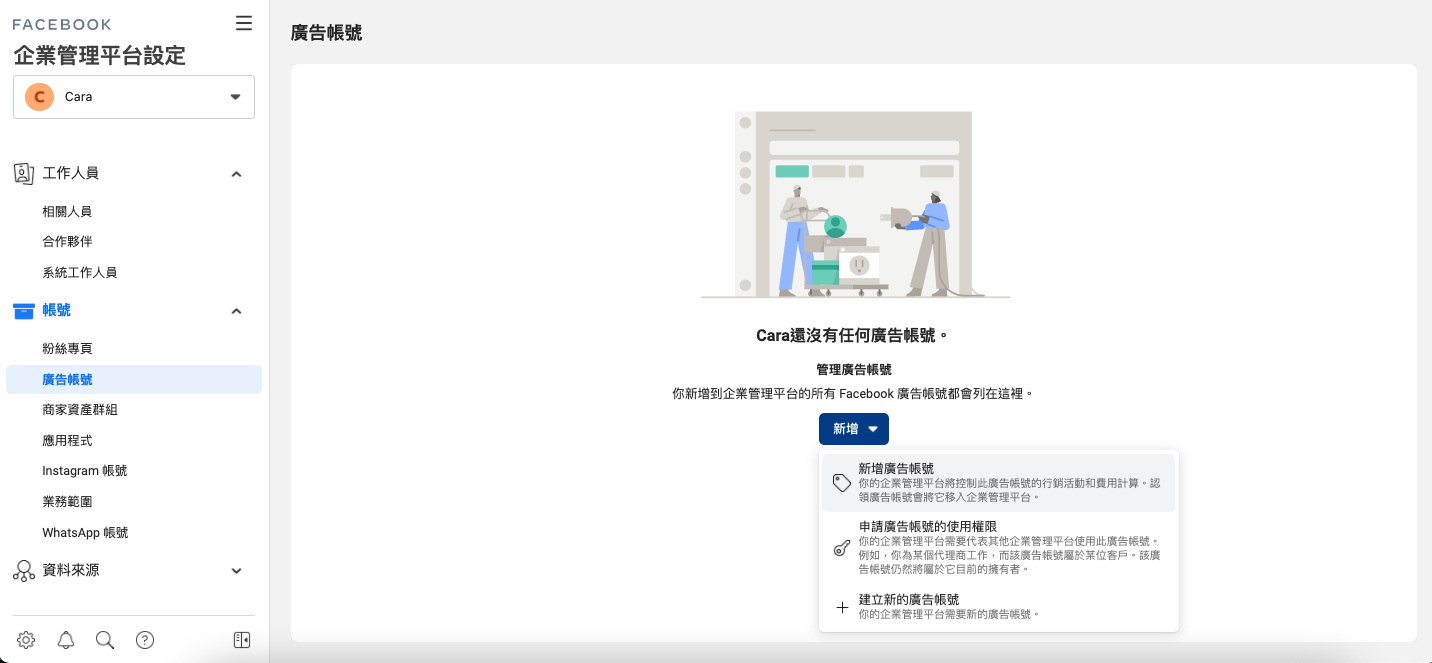Click the plus icon for 建立新的廣告帳號

coord(842,607)
